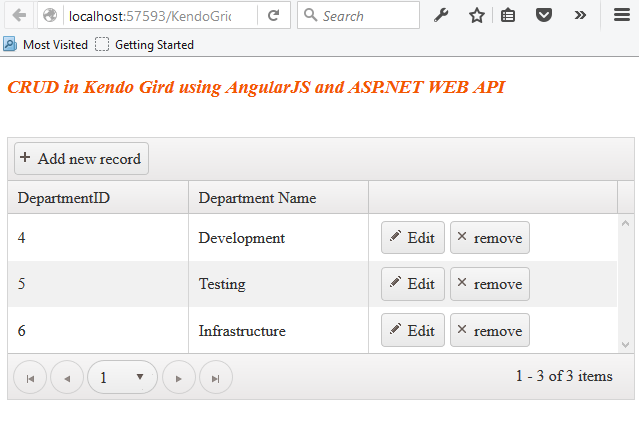
Task: Select the Testing cell
Action: point(278,284)
